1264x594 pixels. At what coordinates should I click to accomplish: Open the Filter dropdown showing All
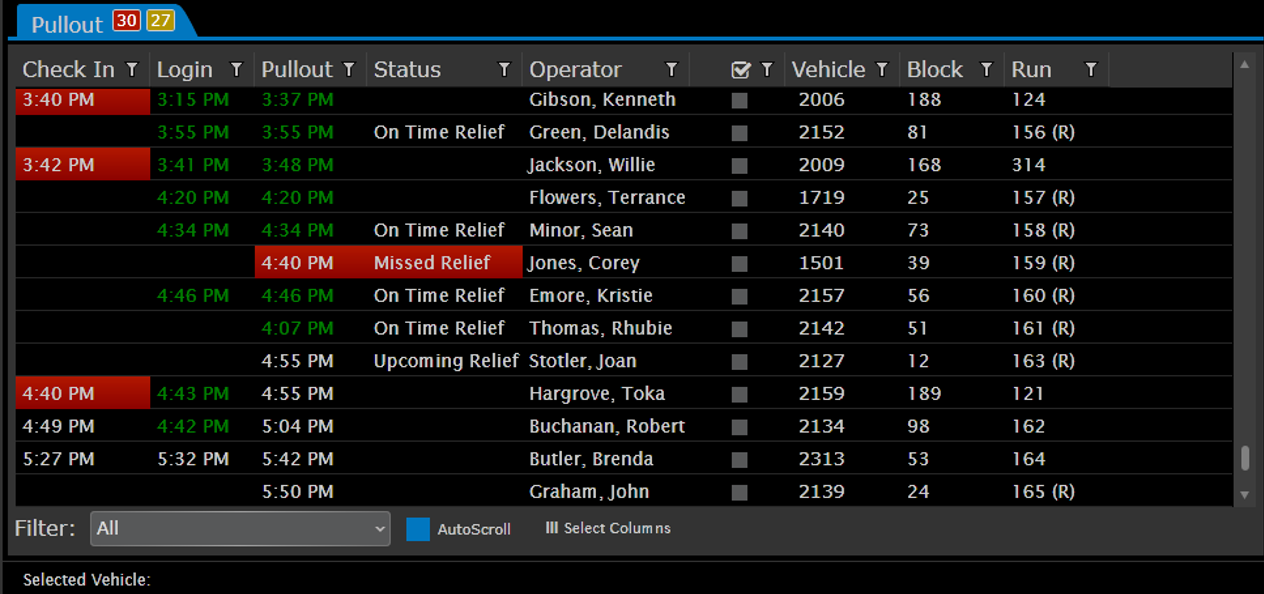tap(240, 528)
